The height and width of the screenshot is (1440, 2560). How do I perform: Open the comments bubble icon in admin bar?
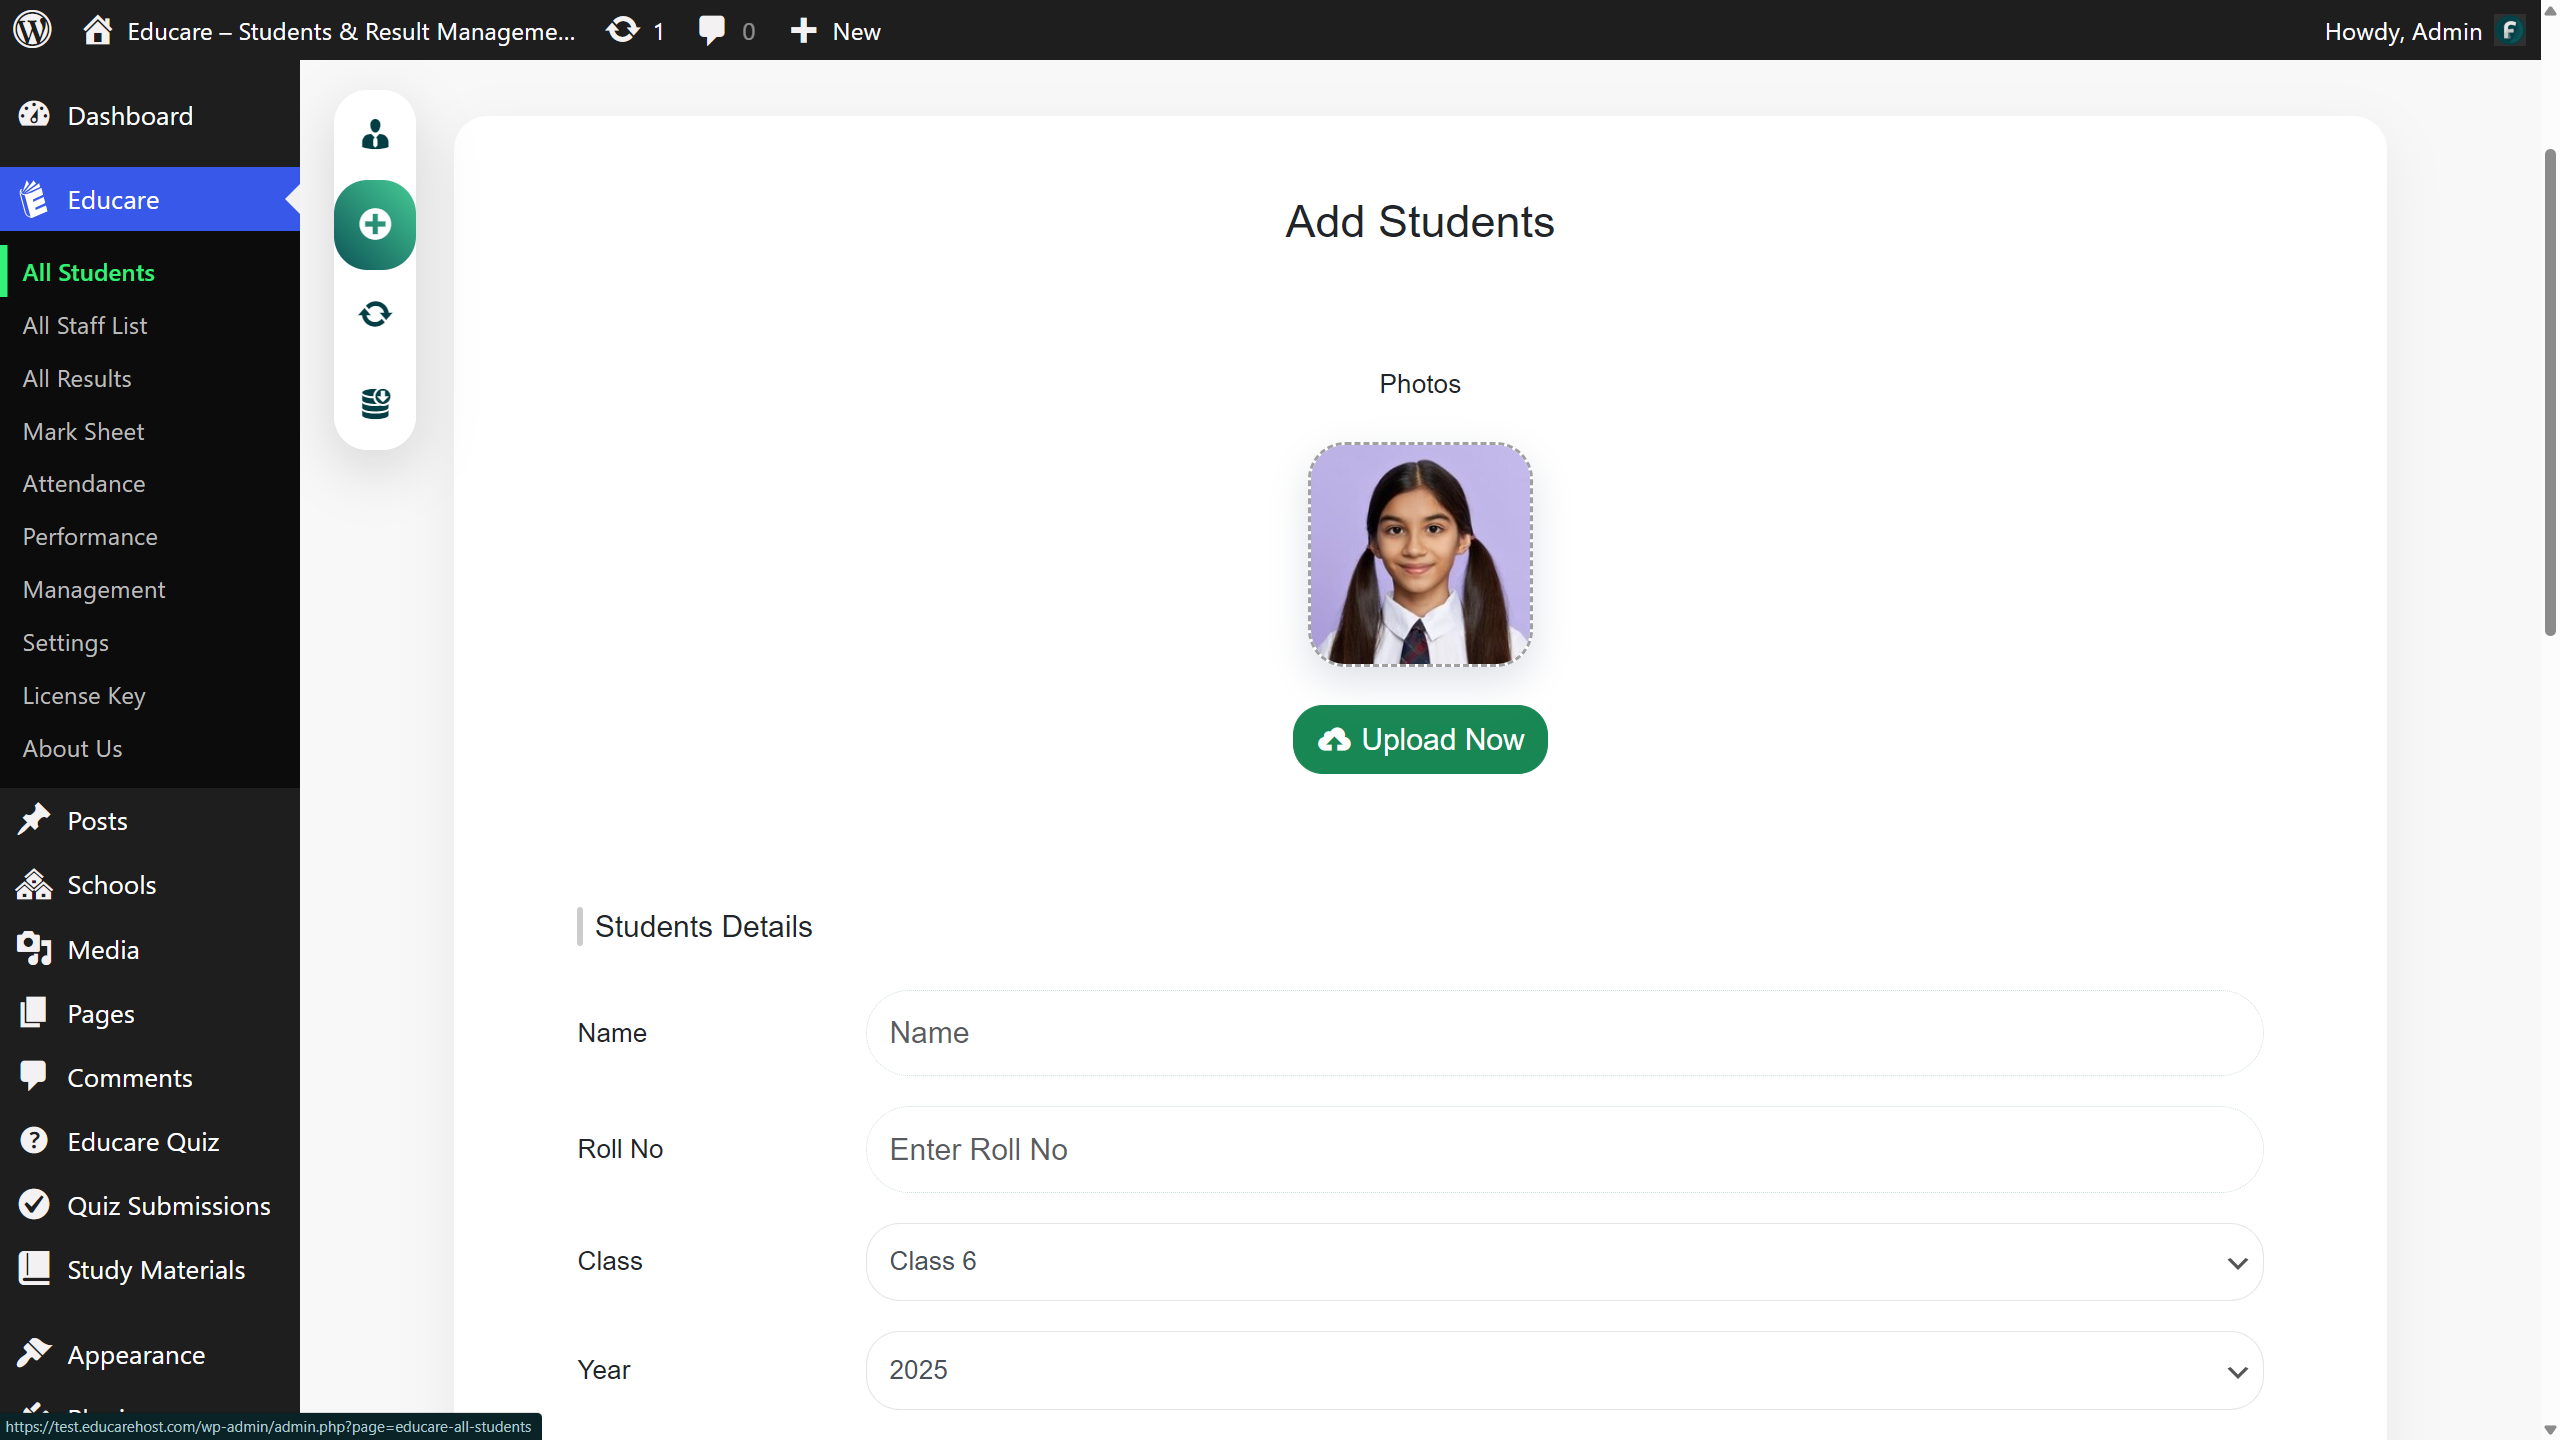[x=712, y=30]
